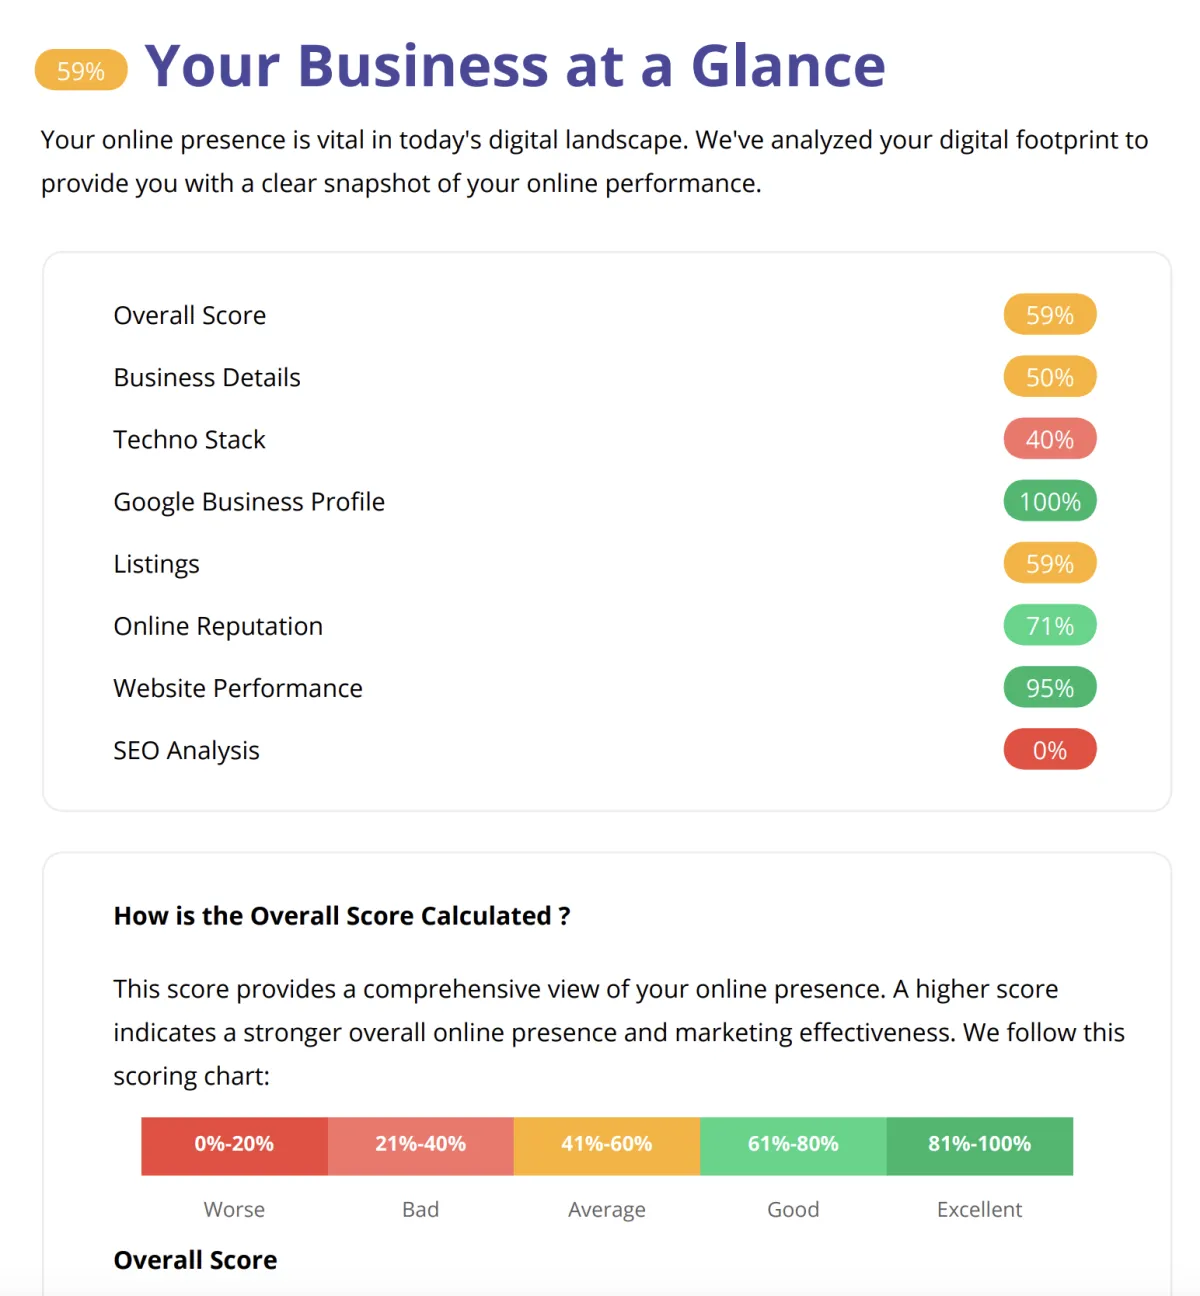Select the orange 41%-60% chart segment
Screen dimensions: 1200x1296
pos(606,1145)
